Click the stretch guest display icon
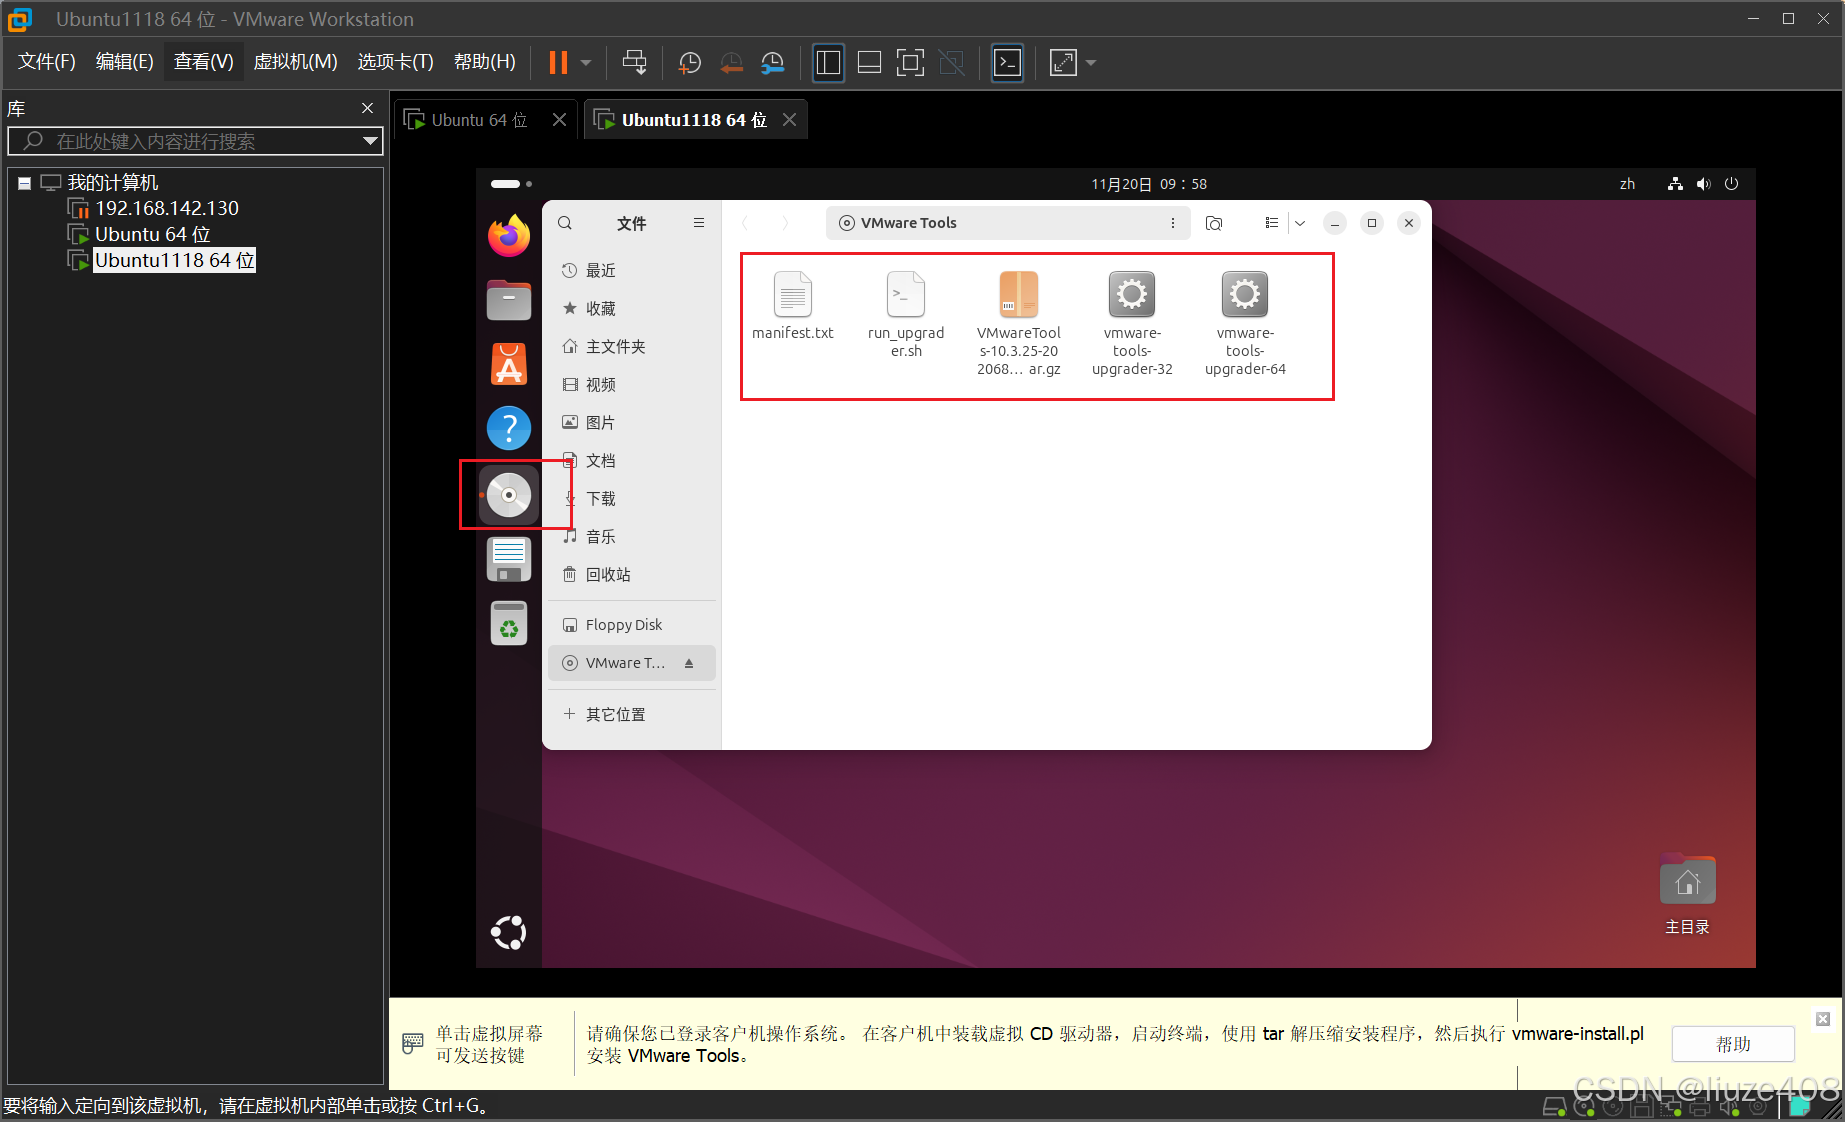Screen dimensions: 1845x1122 pyautogui.click(x=1063, y=63)
